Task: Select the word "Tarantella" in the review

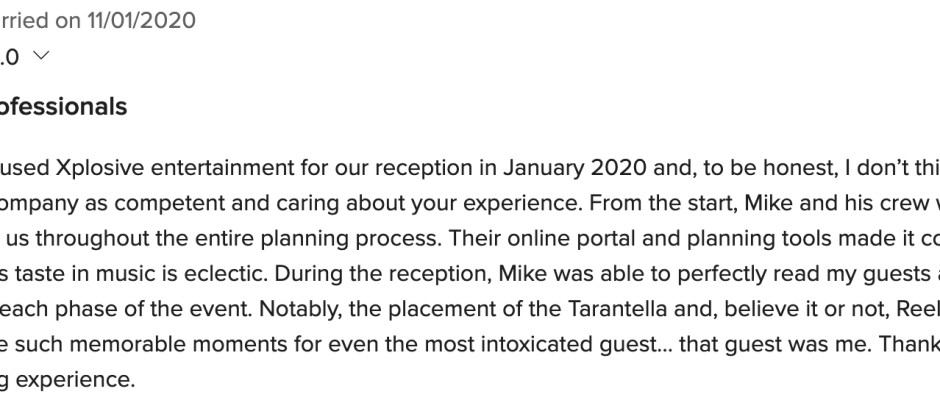Action: pyautogui.click(x=617, y=309)
